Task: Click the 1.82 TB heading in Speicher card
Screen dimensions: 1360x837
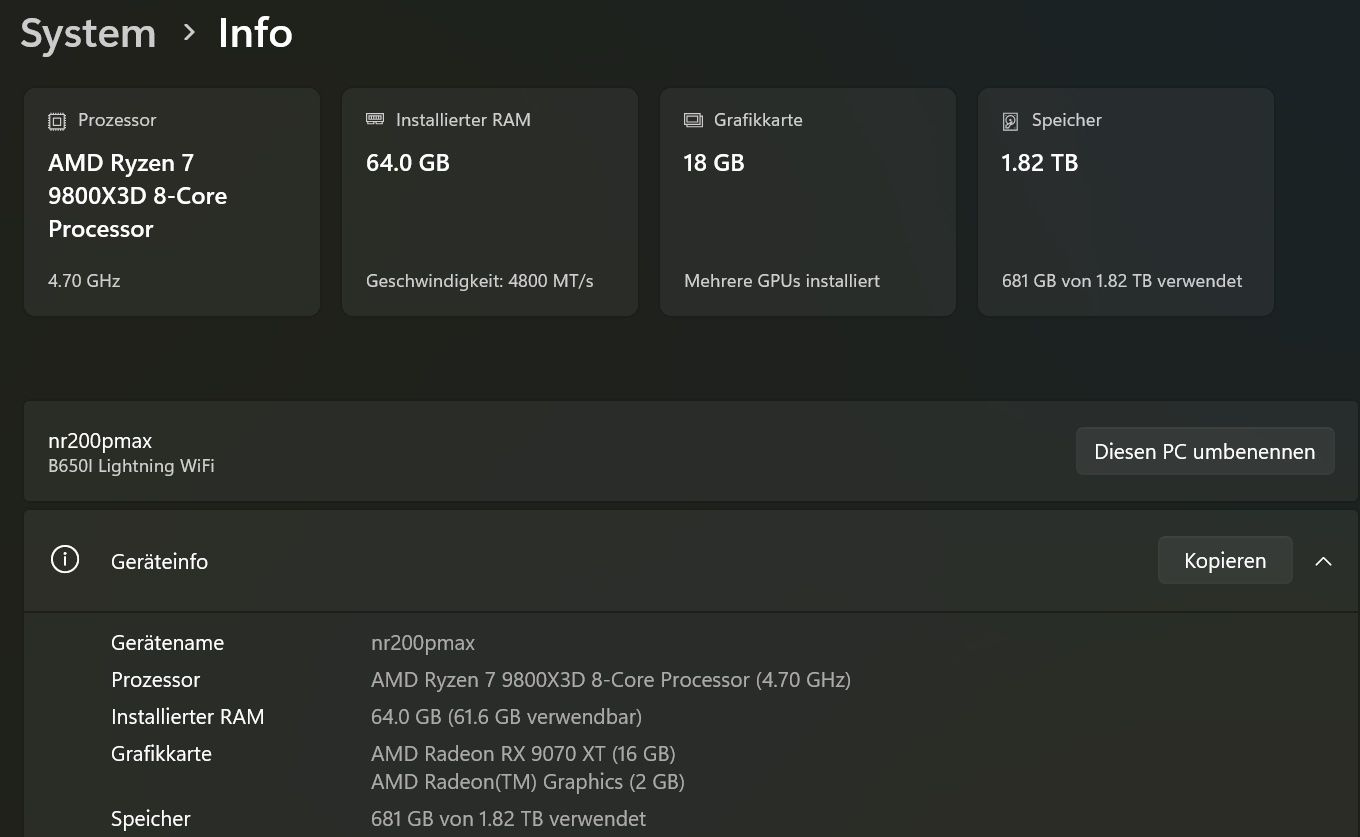Action: point(1040,163)
